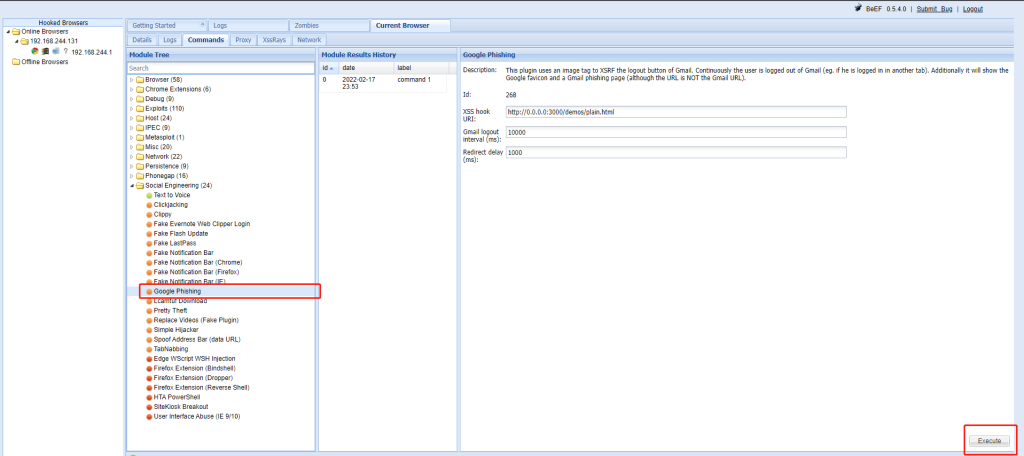Viewport: 1024px width, 456px height.
Task: Open the Zombies tab
Action: click(328, 25)
